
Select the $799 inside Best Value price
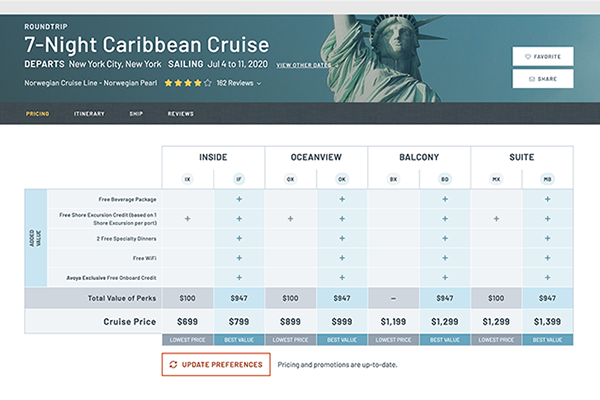(239, 322)
